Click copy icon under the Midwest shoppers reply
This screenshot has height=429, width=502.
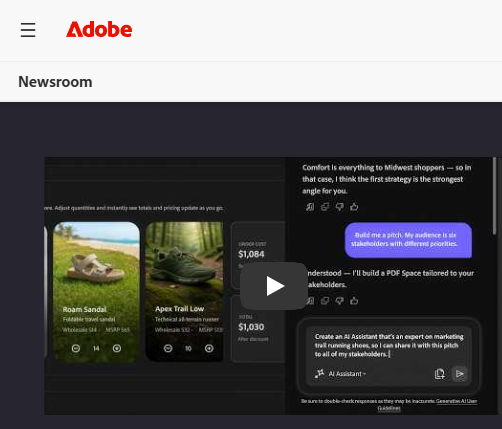coord(325,207)
